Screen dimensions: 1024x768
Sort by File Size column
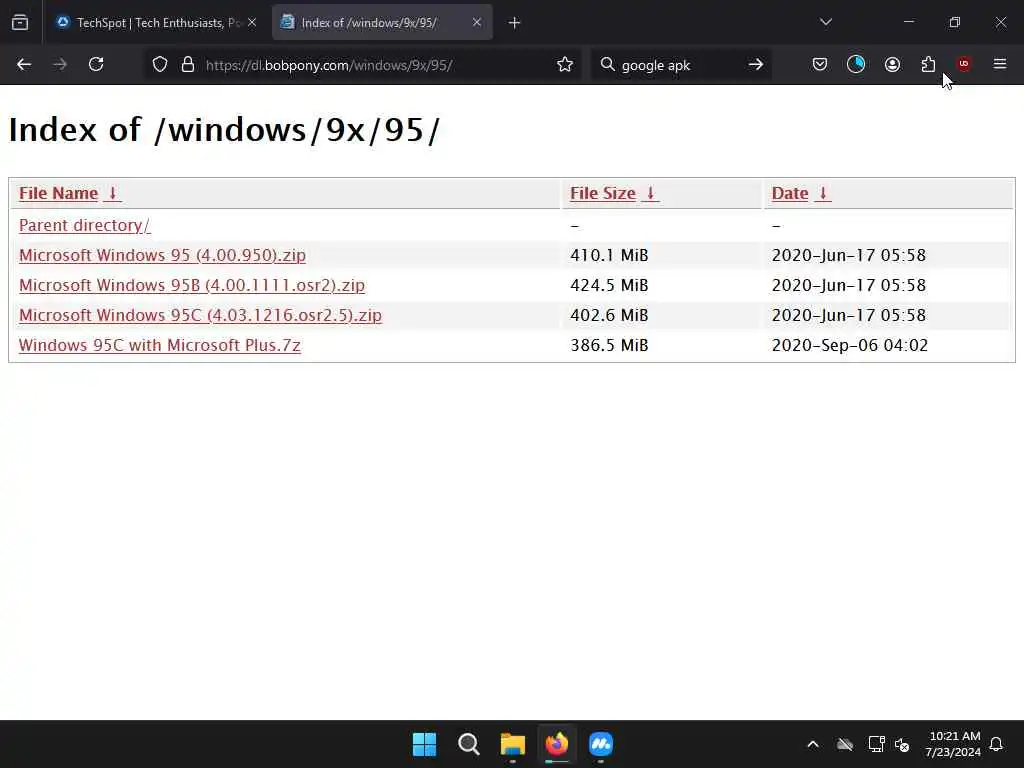[x=613, y=194]
